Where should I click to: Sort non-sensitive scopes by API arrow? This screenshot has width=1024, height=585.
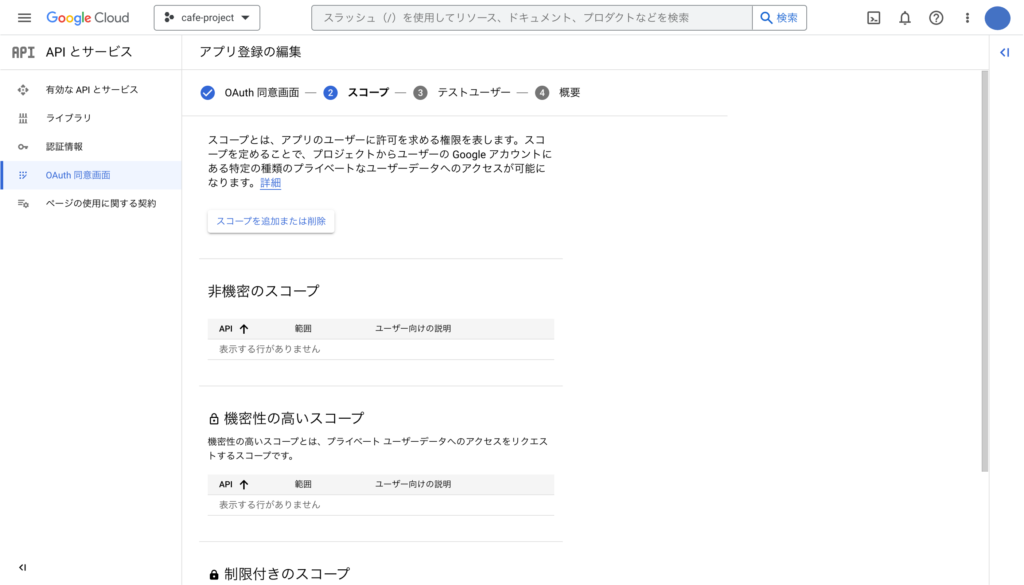click(244, 328)
